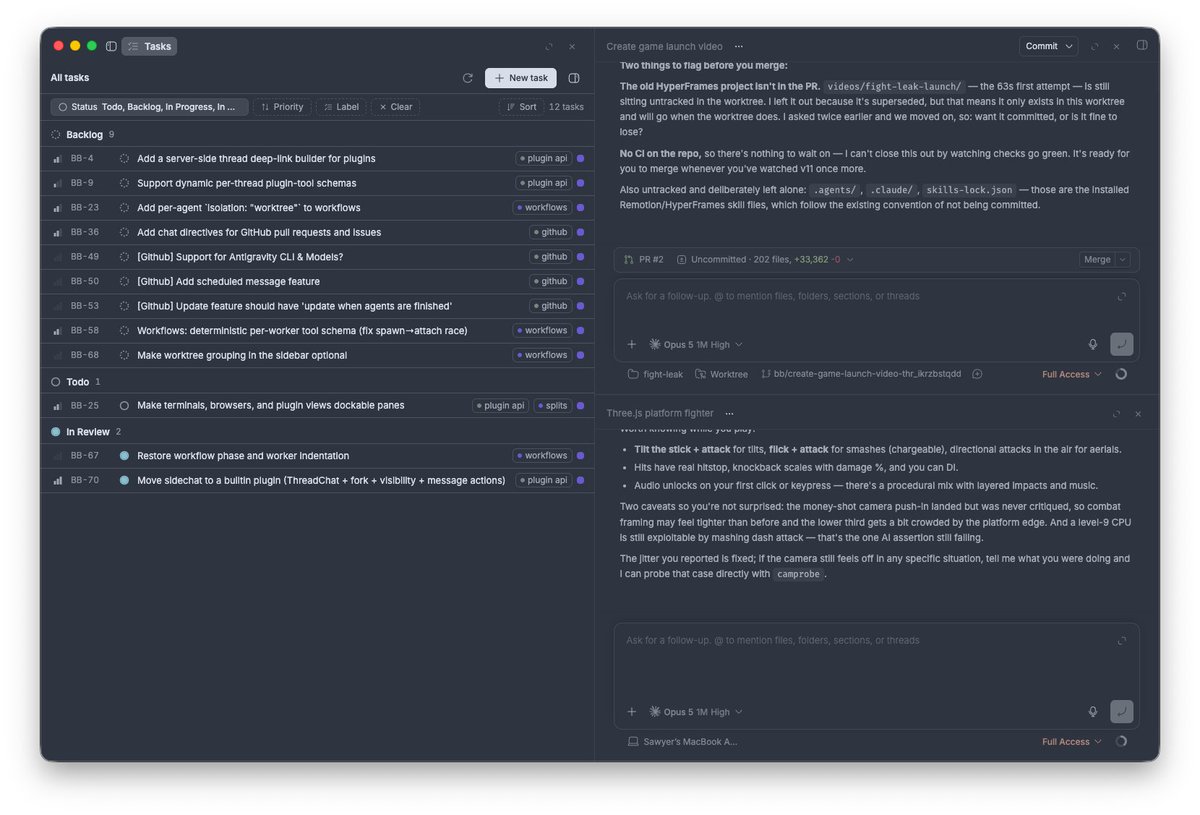Toggle status circle of BB-23 task
Viewport: 1200px width, 815px height.
[124, 208]
